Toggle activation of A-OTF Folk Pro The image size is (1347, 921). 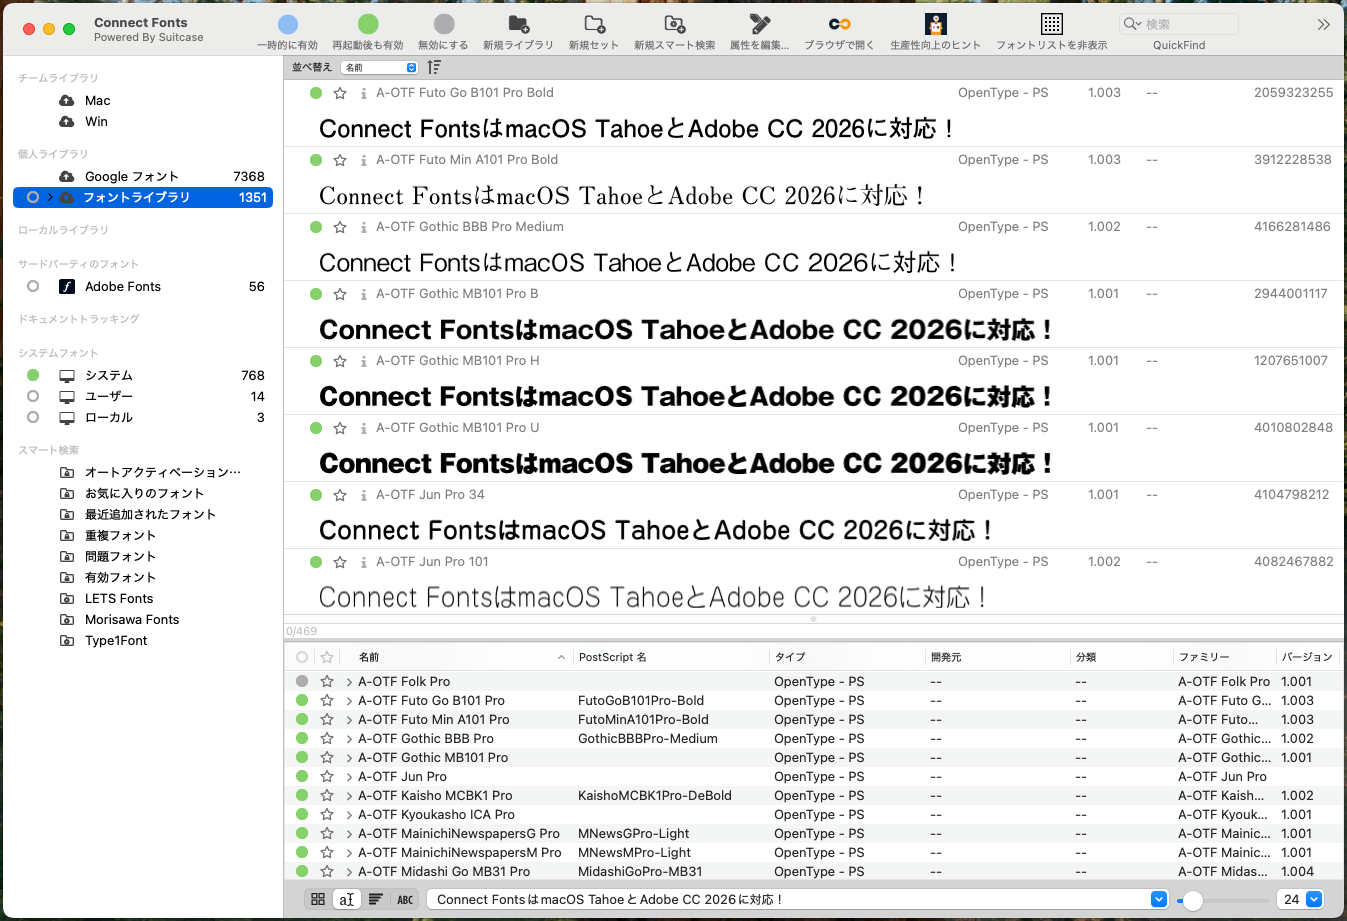[x=302, y=682]
